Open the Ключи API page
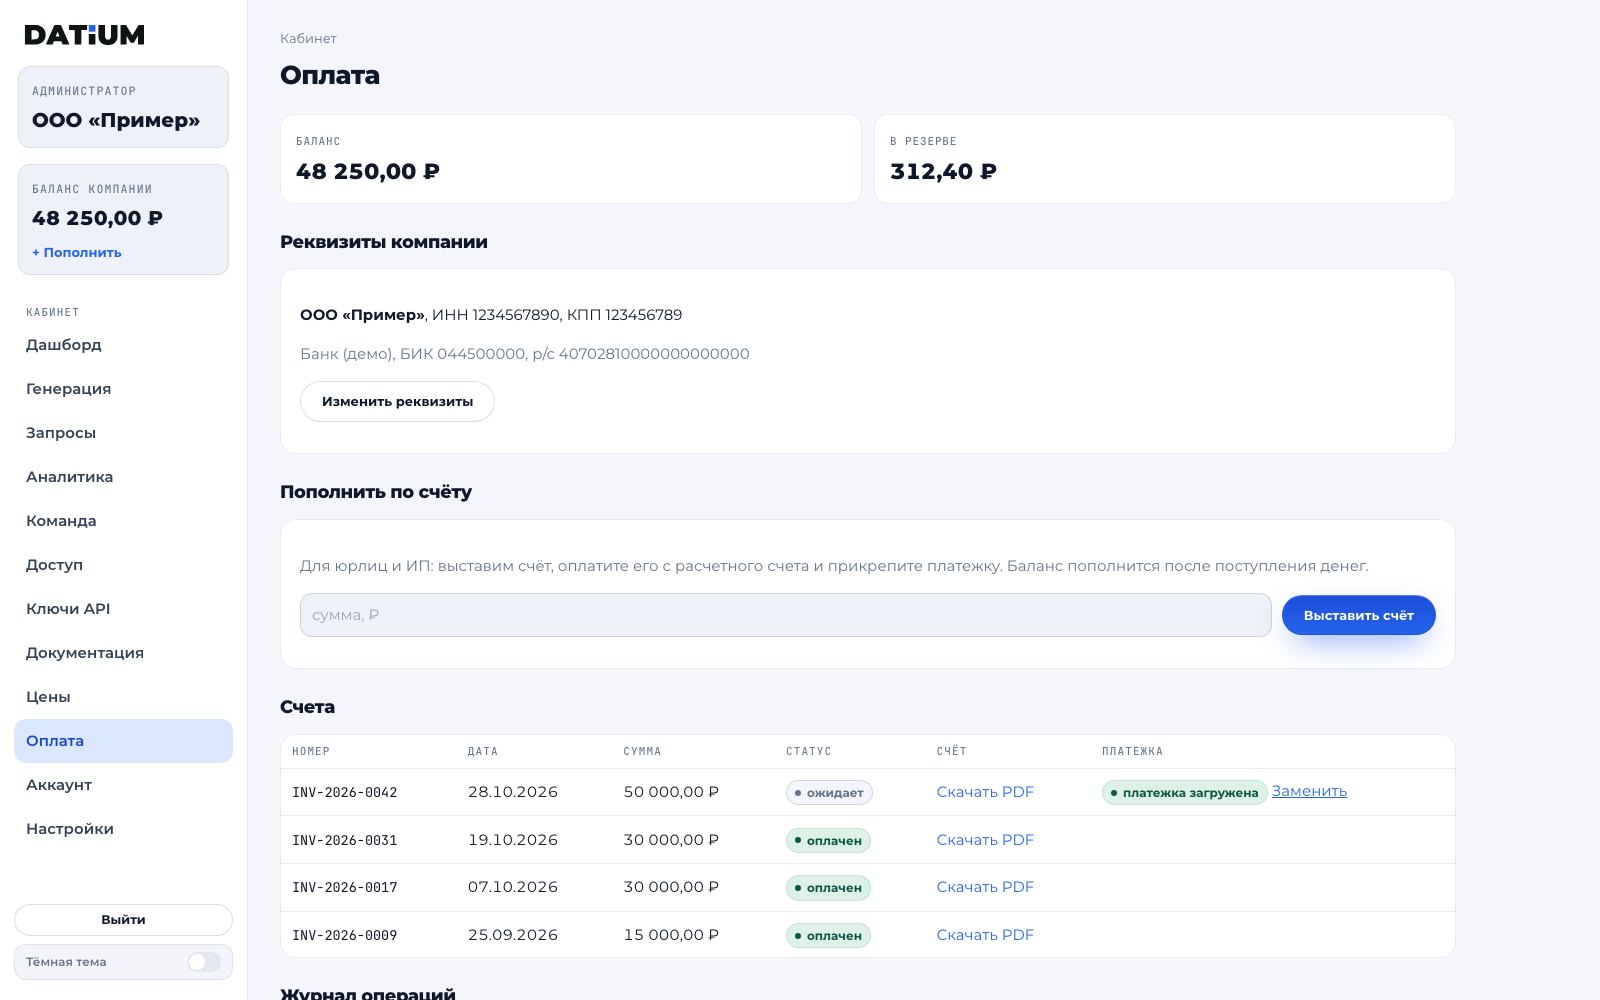Viewport: 1600px width, 1000px height. (x=123, y=609)
